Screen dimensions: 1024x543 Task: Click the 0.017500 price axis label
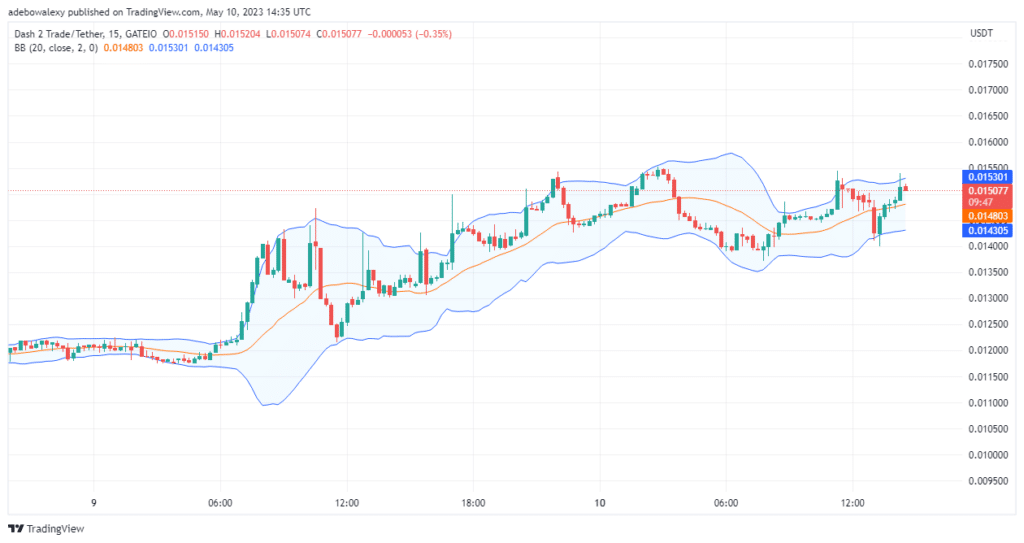(x=988, y=64)
